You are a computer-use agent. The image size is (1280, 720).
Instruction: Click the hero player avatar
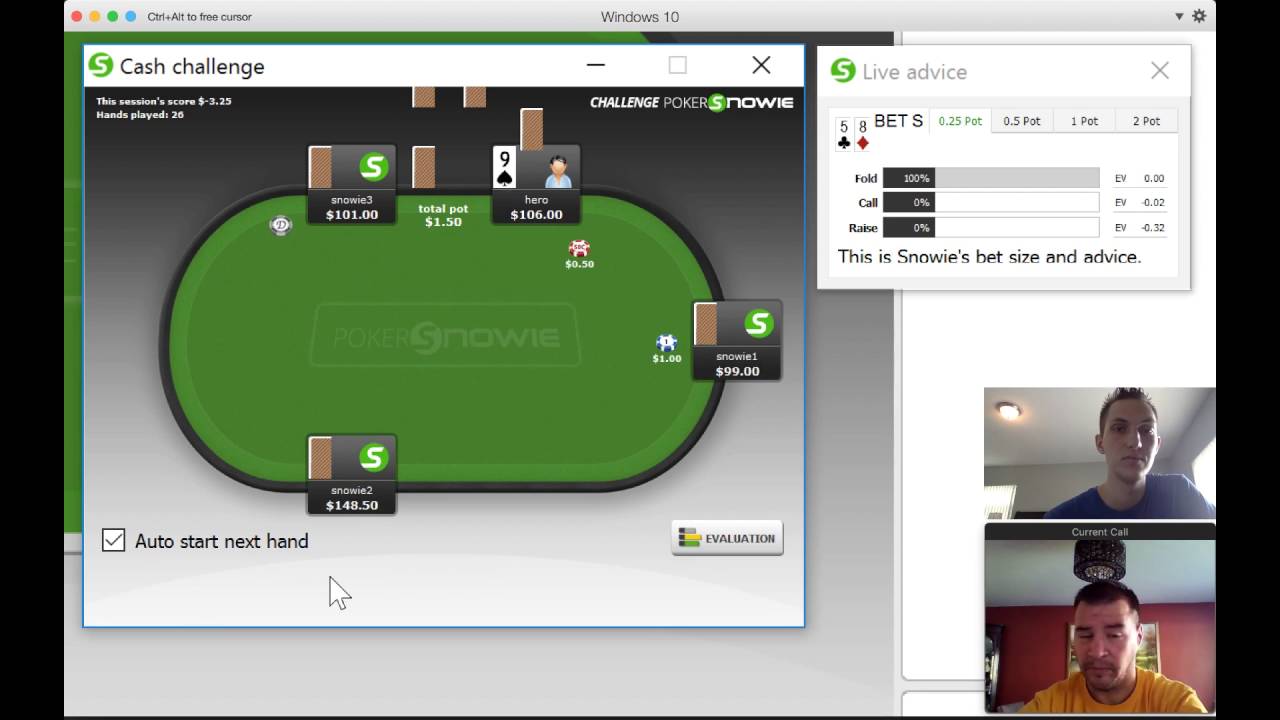click(x=558, y=168)
